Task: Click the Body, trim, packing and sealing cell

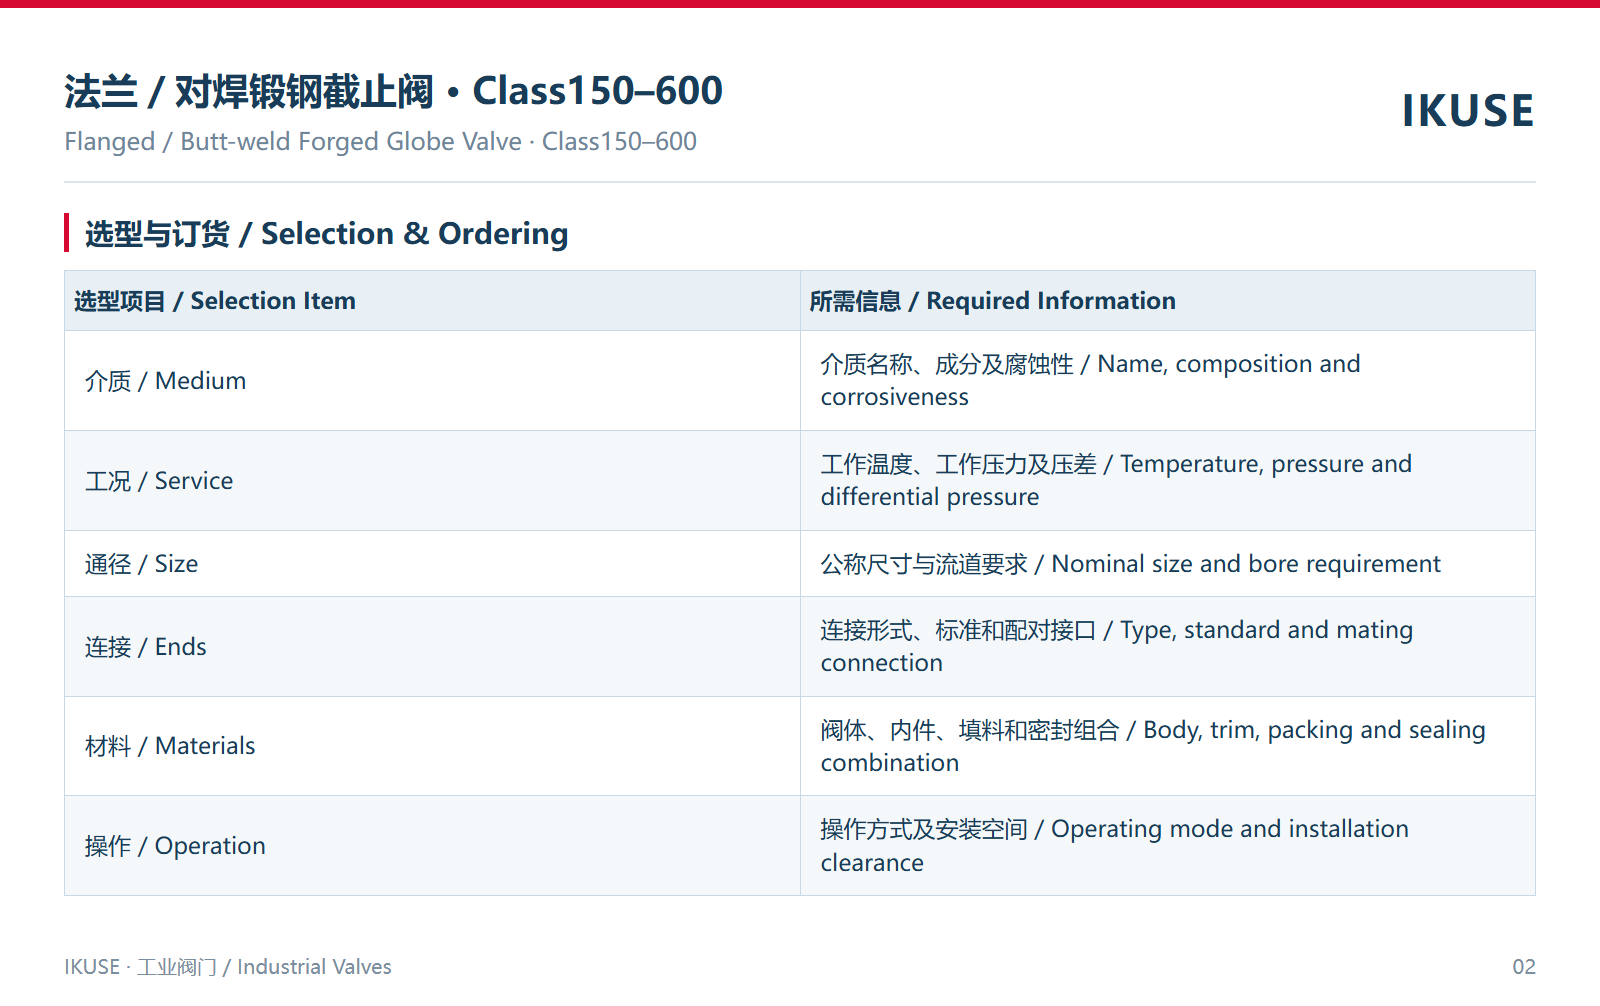Action: (x=1168, y=746)
